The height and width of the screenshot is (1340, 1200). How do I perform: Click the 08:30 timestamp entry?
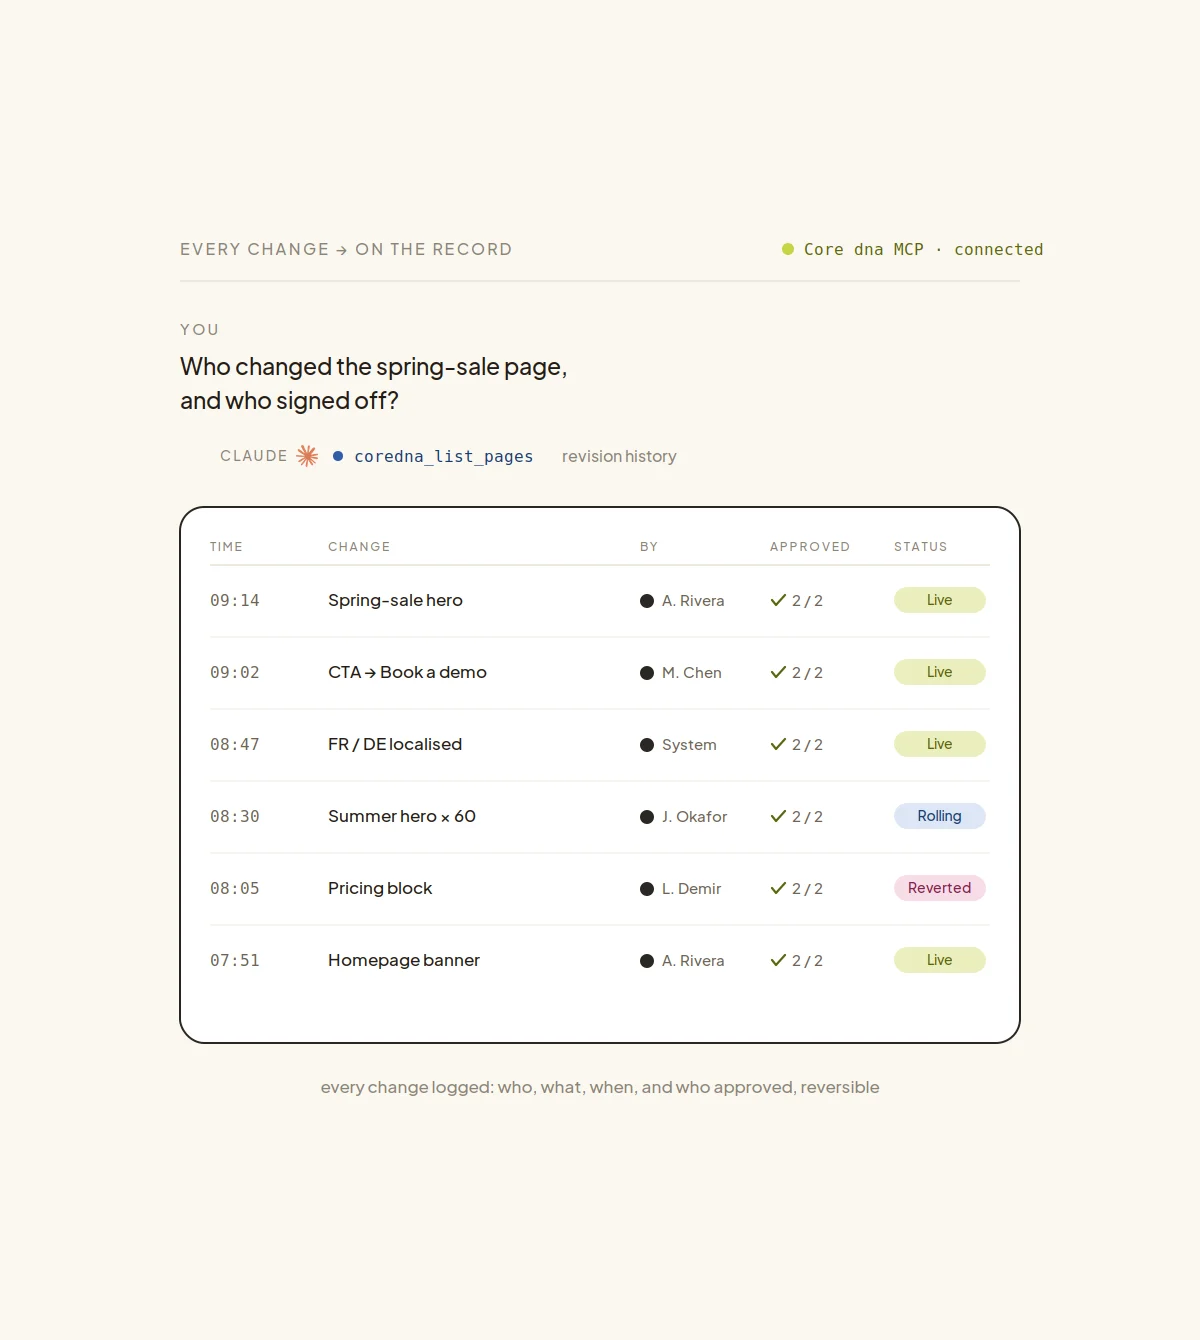click(x=235, y=816)
